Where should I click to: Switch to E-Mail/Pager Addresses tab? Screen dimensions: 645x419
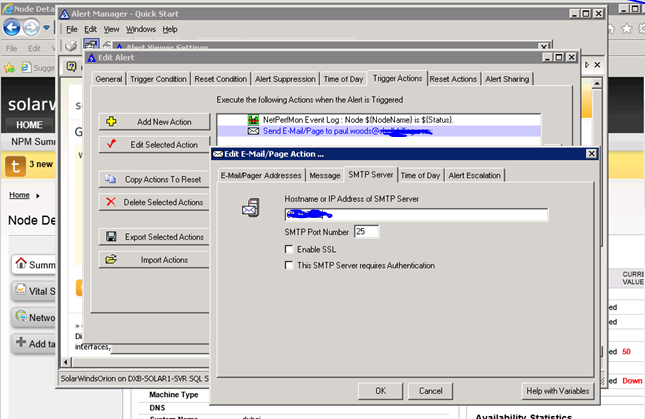coord(261,176)
